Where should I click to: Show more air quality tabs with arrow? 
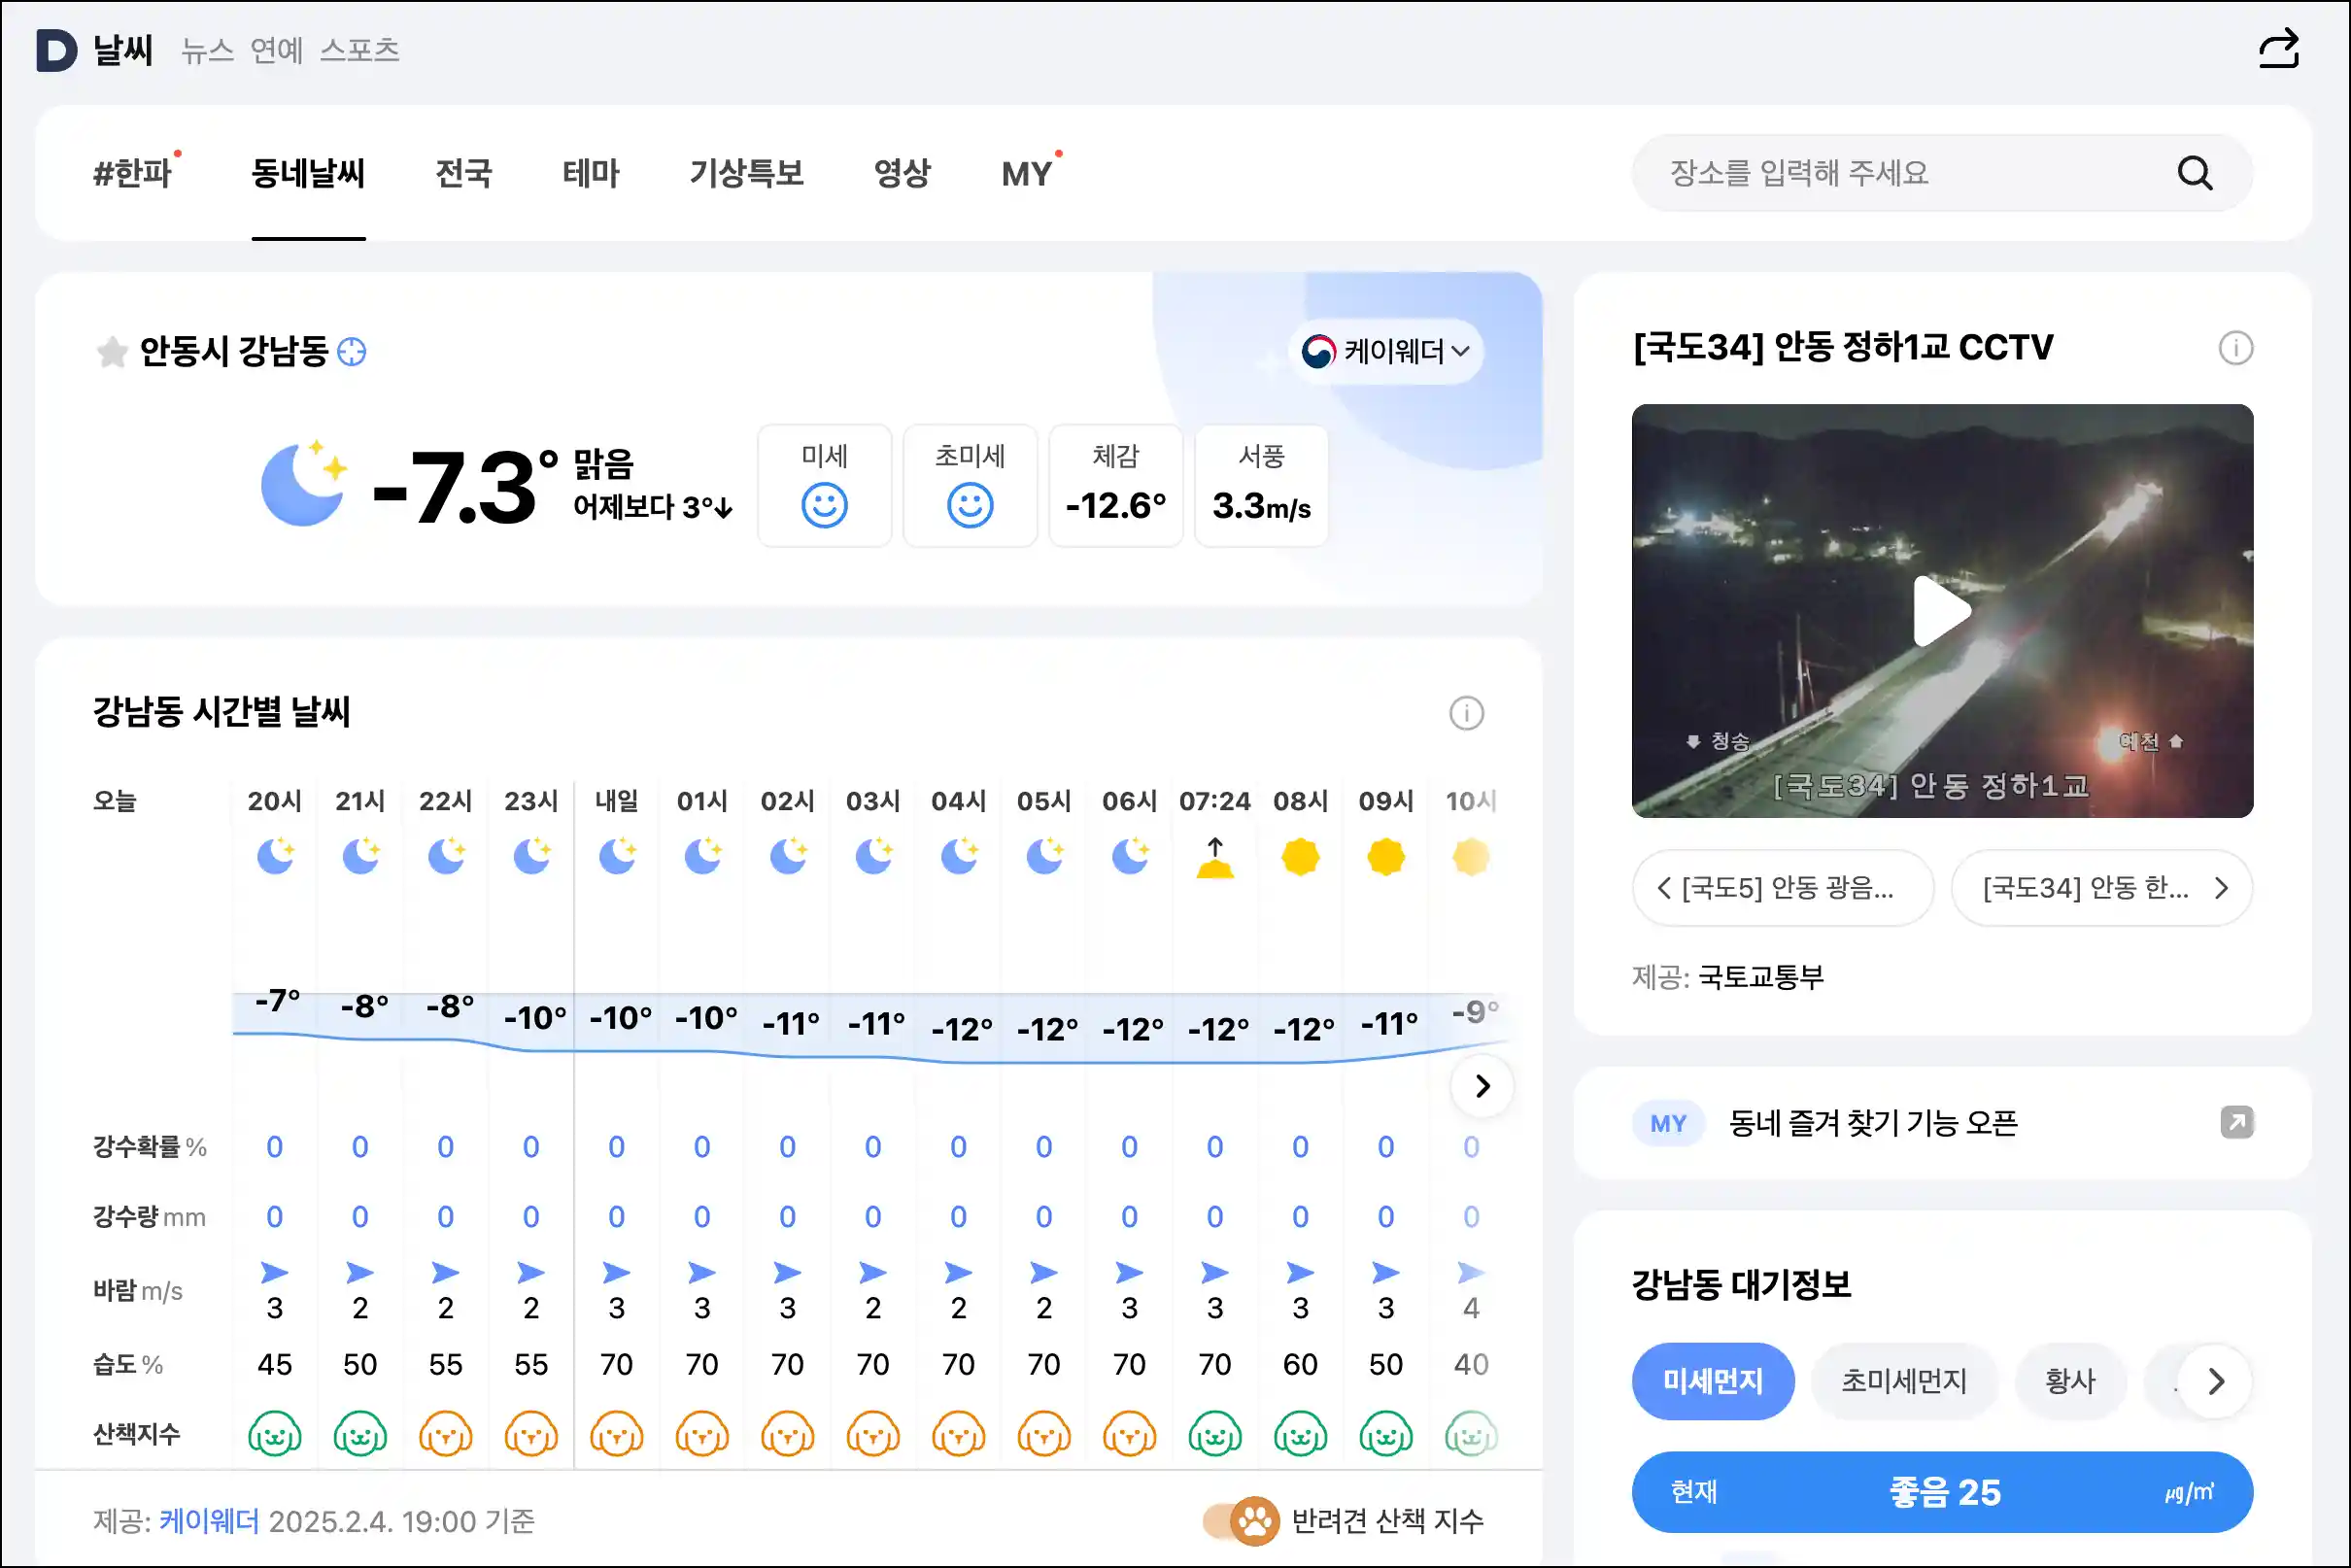2215,1381
